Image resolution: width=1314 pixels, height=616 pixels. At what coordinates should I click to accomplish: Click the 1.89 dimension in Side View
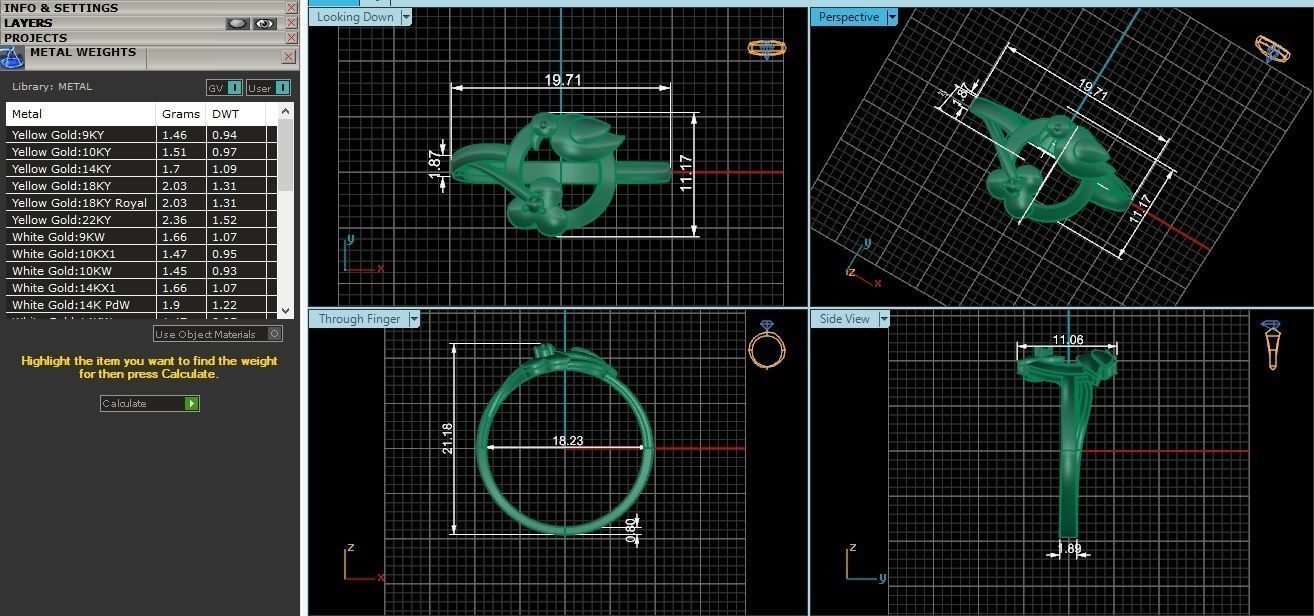click(1069, 549)
